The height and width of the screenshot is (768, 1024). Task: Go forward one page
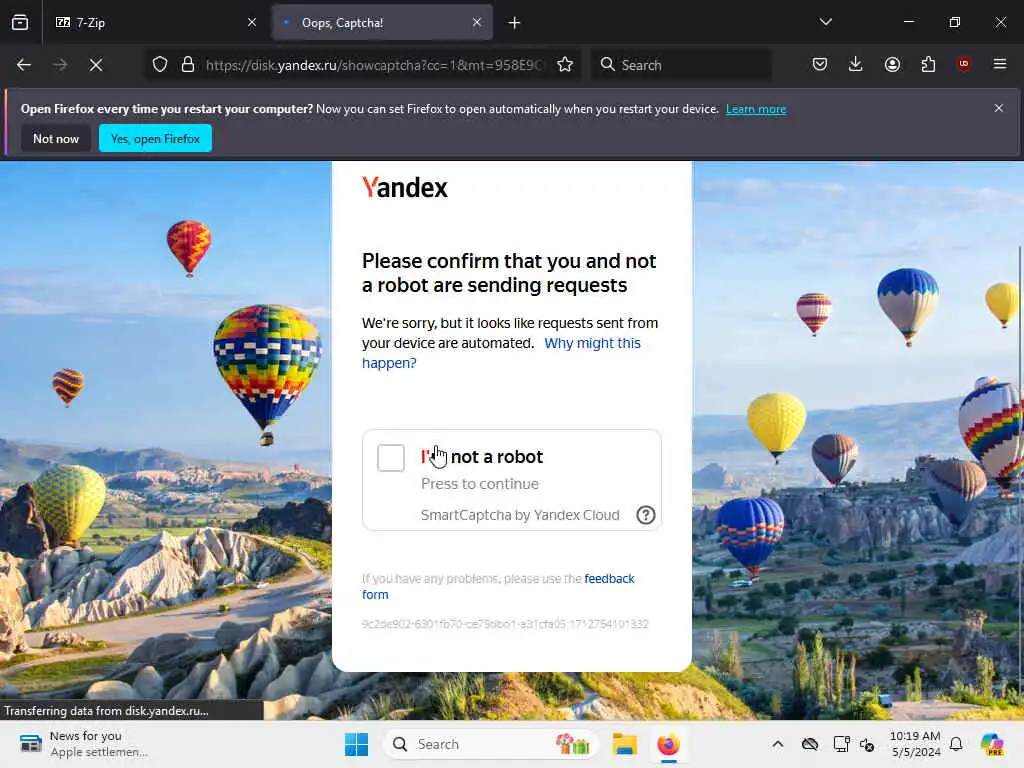(60, 65)
